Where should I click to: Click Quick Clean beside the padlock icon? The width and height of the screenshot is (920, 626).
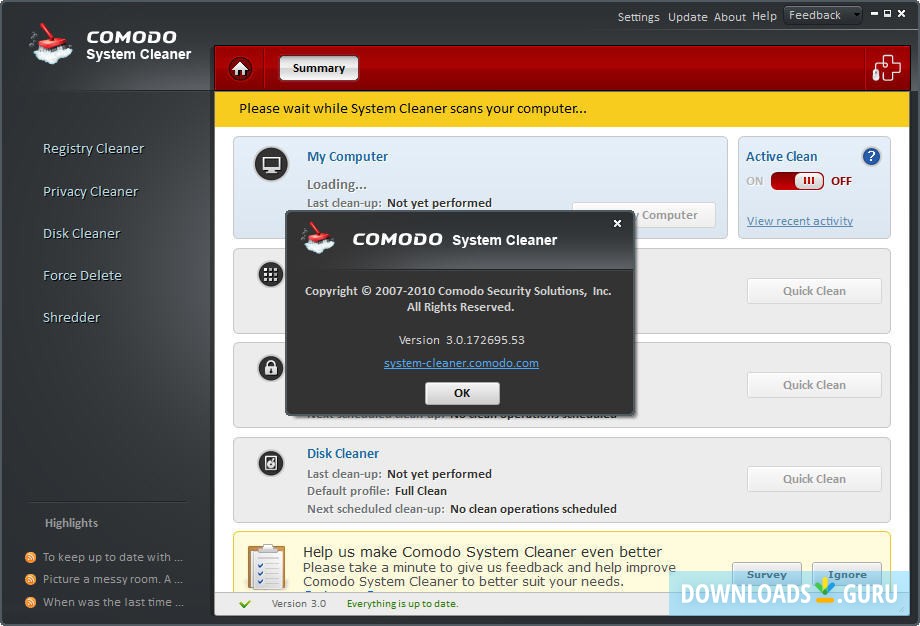(x=814, y=385)
